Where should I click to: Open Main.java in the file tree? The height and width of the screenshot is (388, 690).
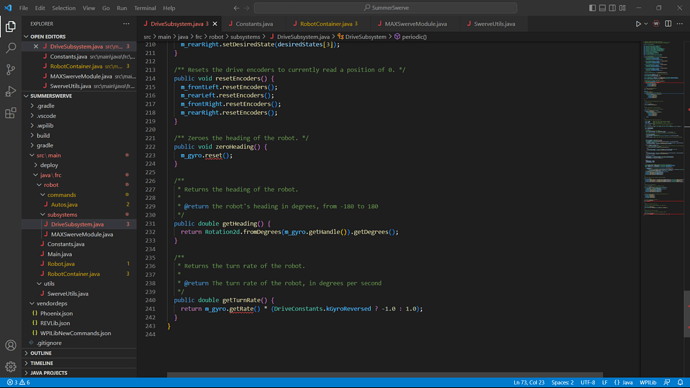pos(59,254)
